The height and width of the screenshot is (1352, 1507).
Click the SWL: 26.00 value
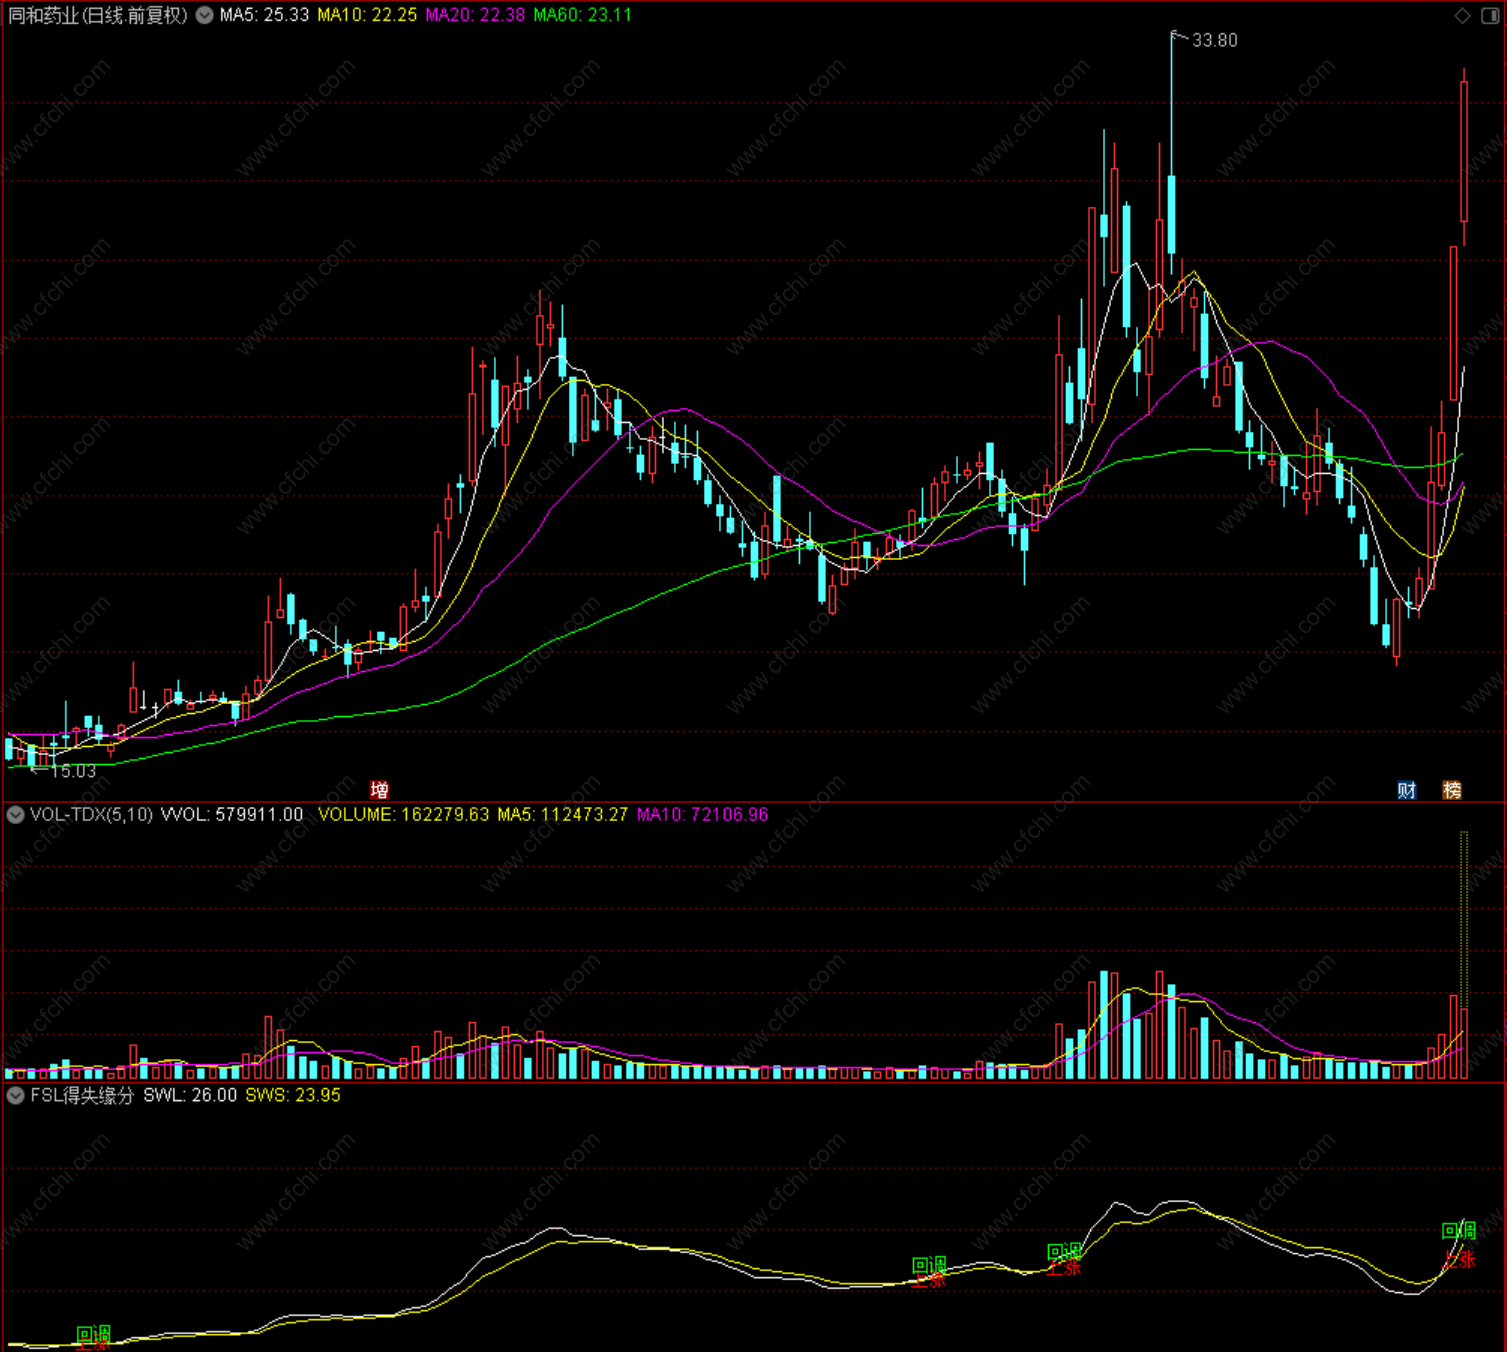(x=190, y=1095)
